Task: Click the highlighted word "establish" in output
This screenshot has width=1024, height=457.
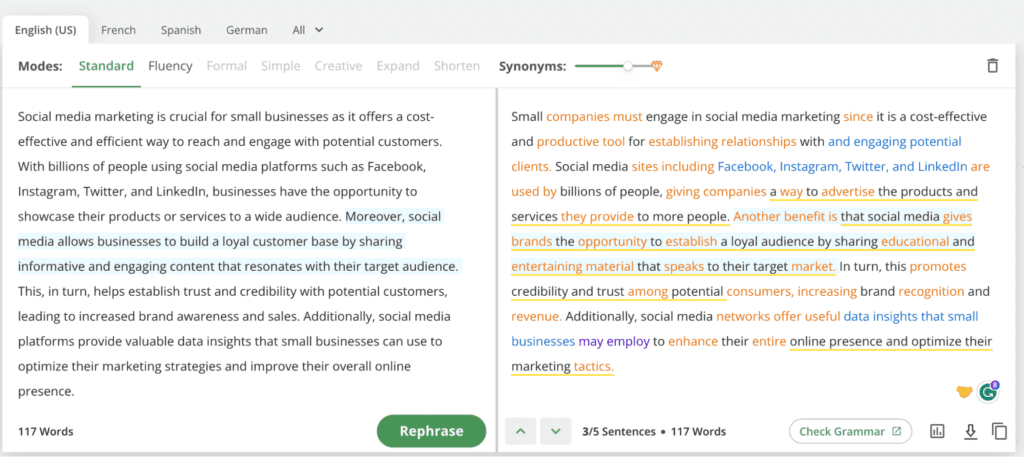Action: [691, 242]
